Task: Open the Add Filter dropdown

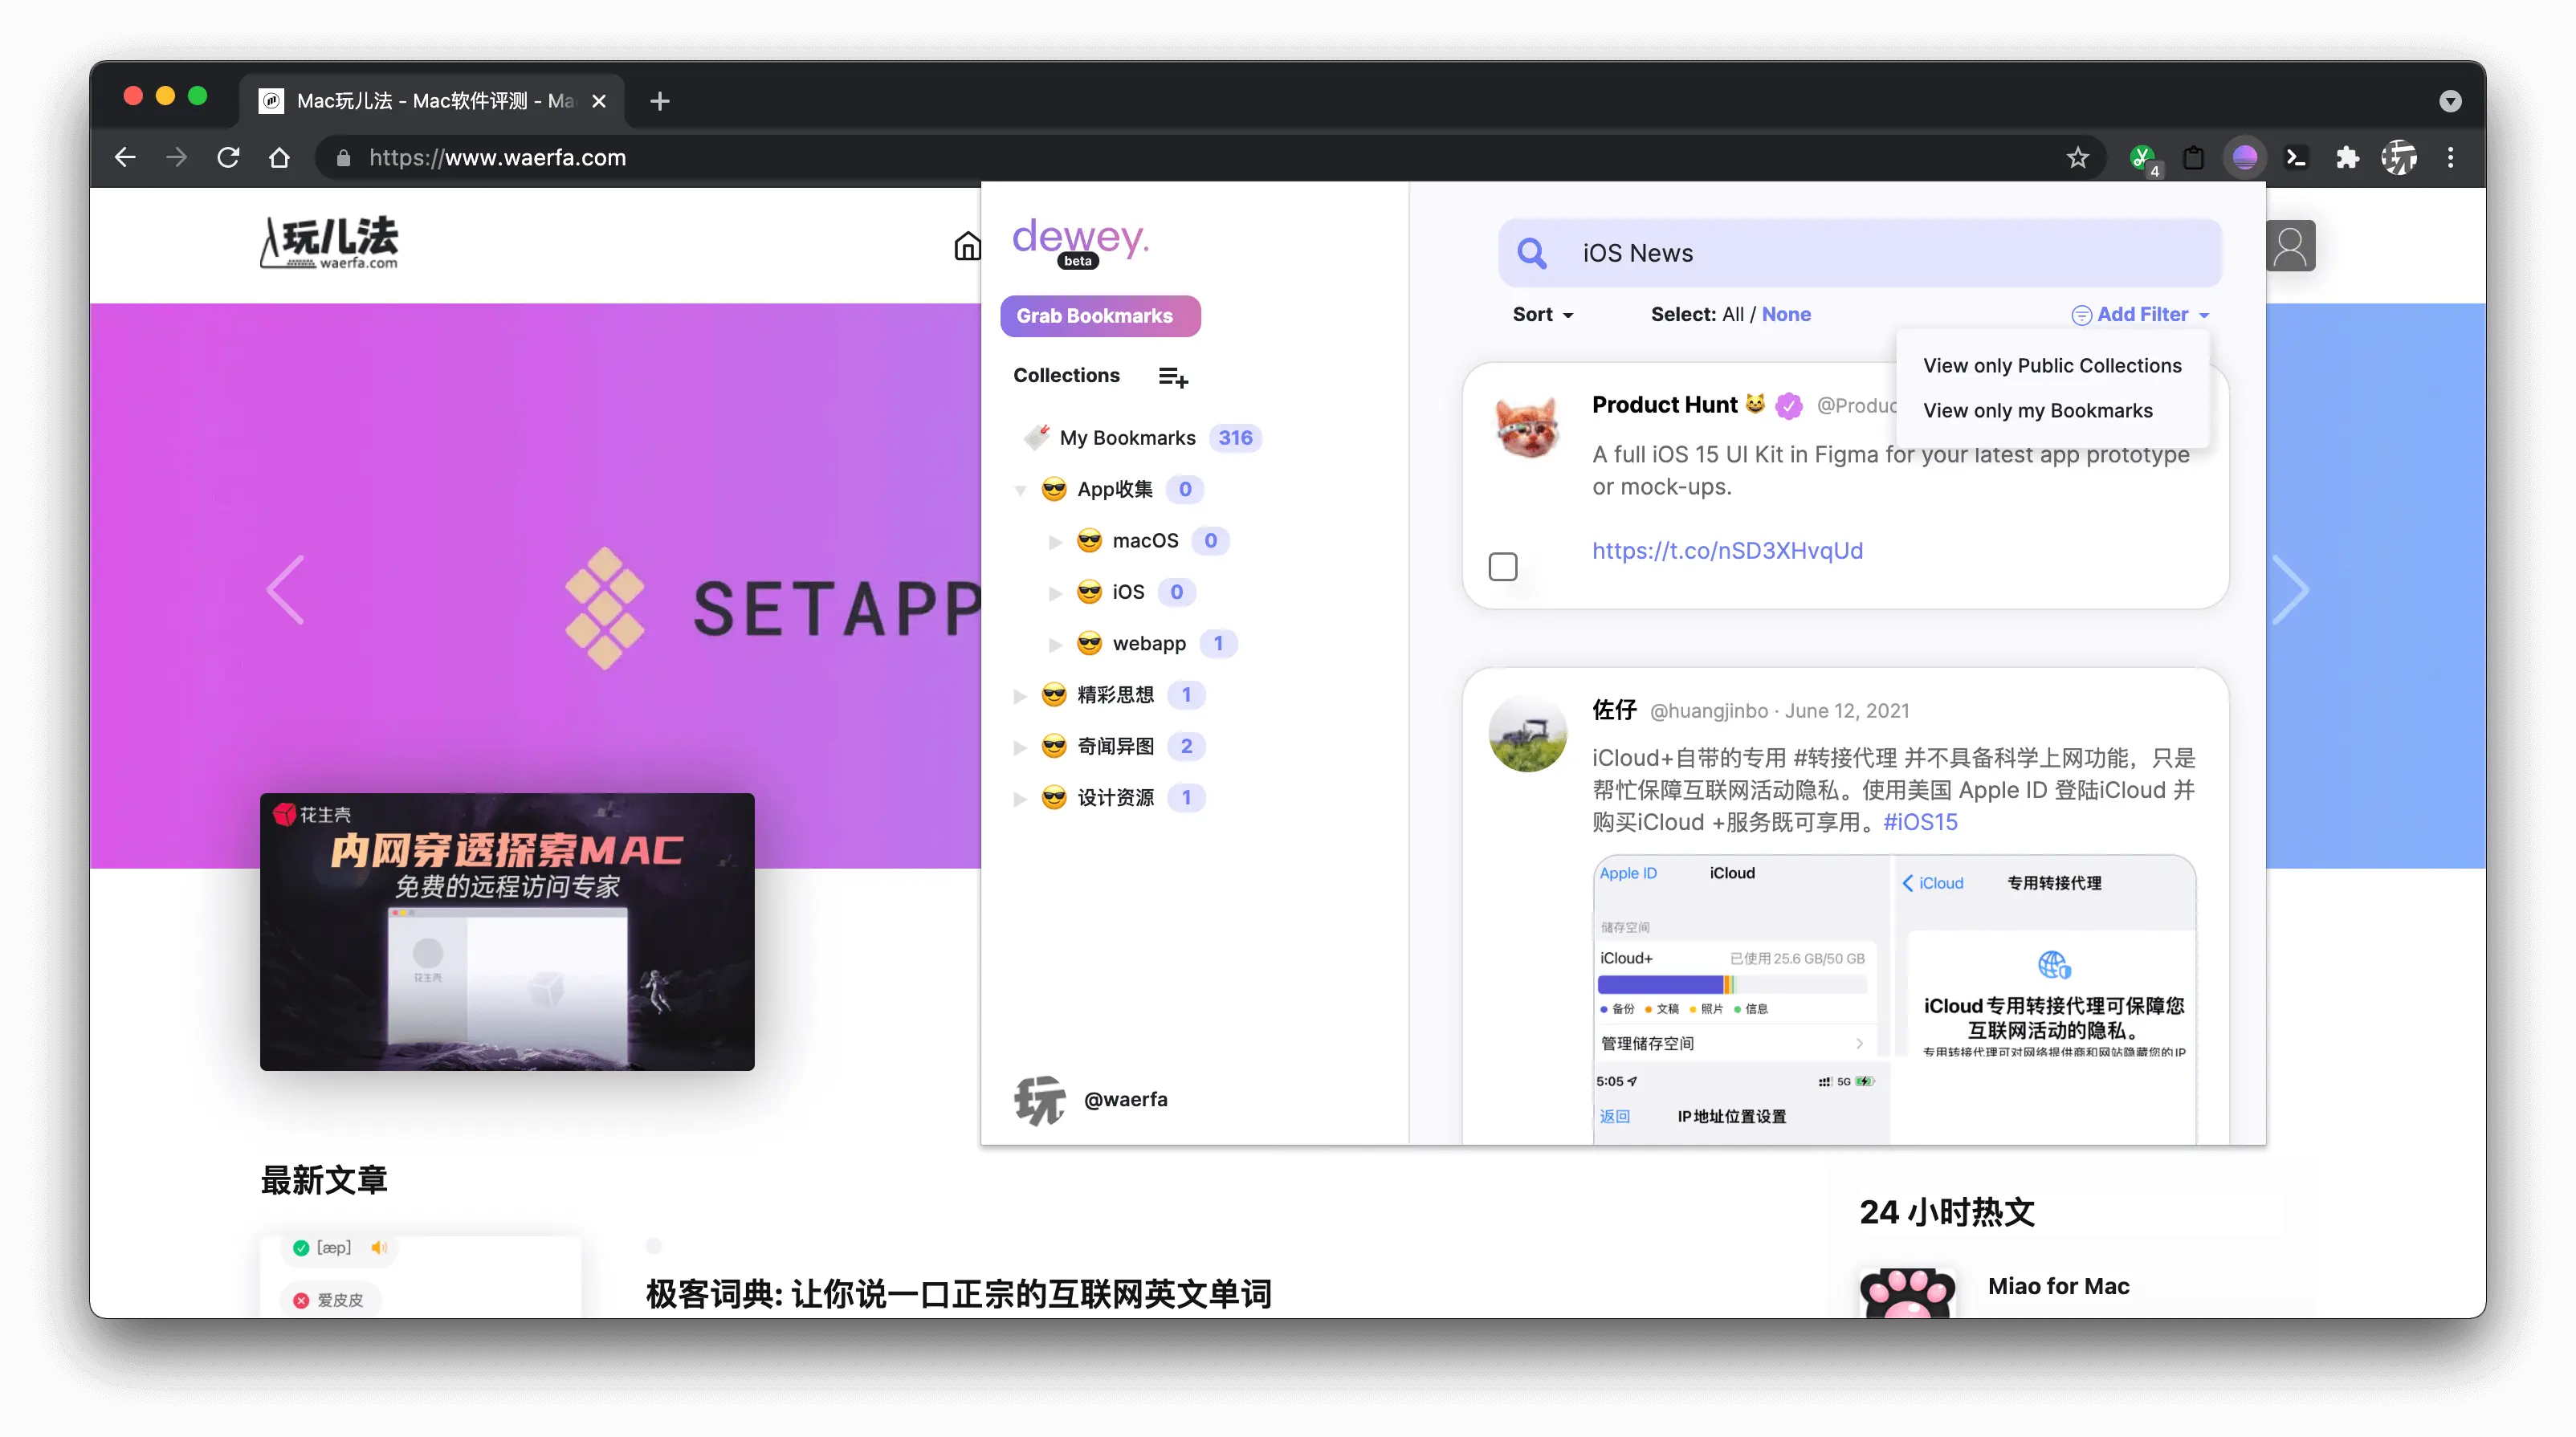Action: click(2141, 315)
